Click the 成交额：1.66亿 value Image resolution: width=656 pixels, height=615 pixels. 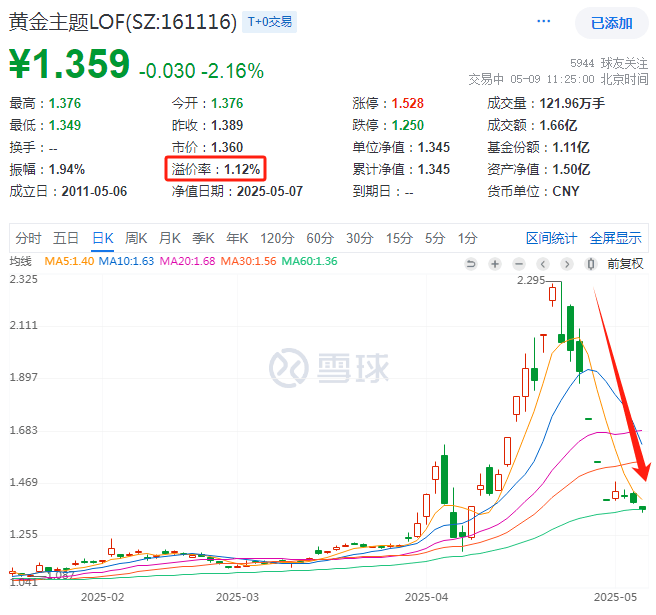point(532,126)
